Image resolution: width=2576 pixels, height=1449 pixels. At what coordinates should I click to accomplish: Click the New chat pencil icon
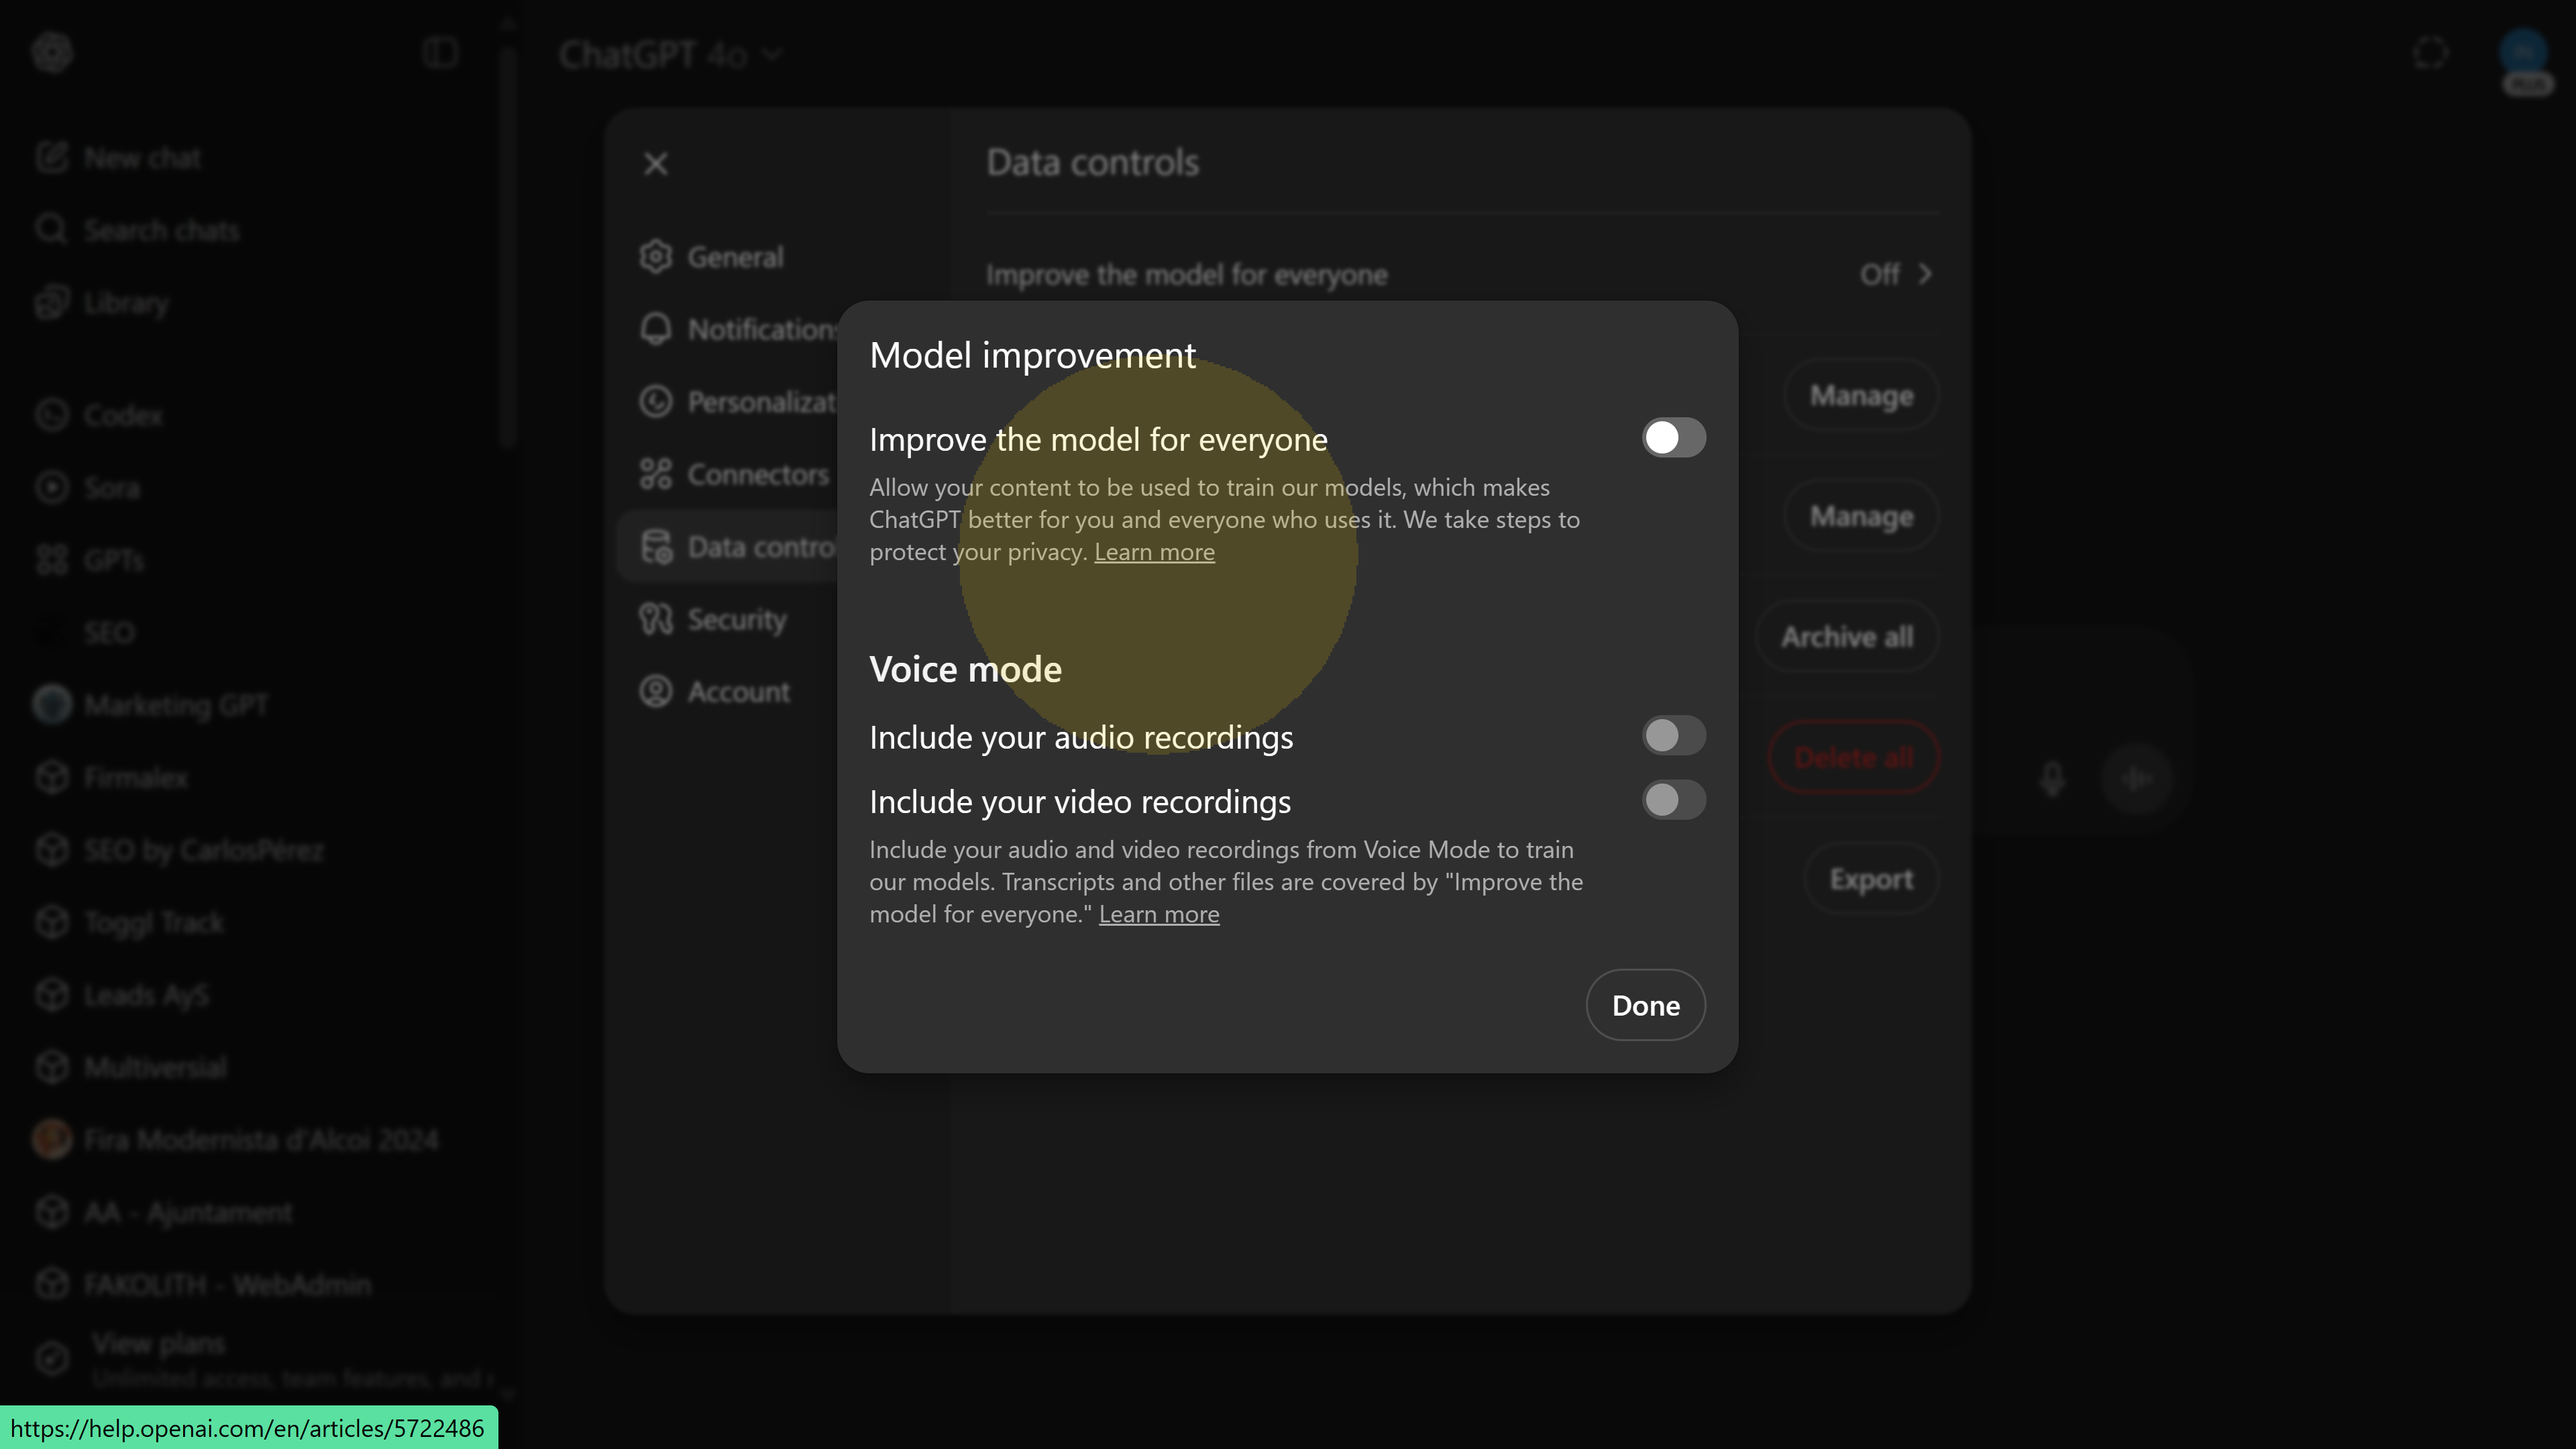52,158
